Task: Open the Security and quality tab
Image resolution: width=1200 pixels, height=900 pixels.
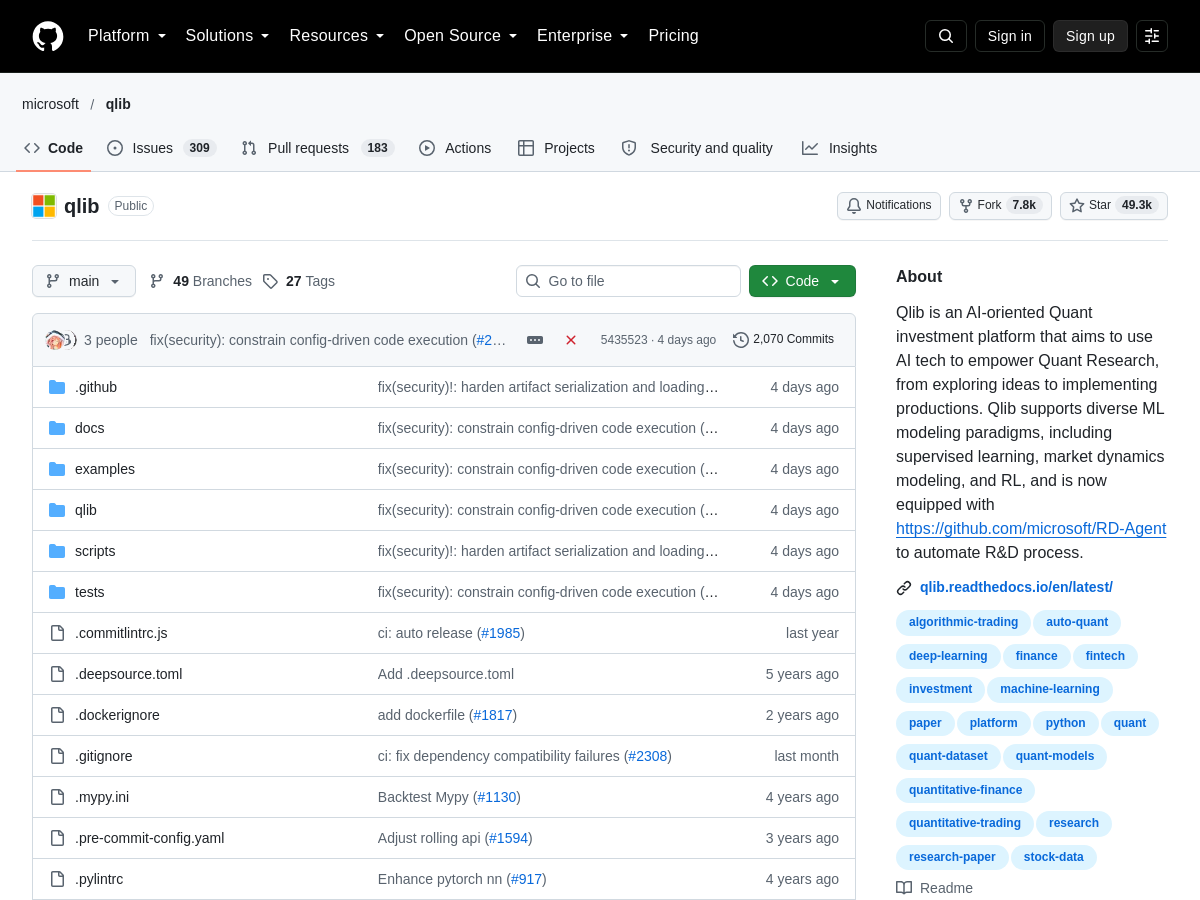Action: click(697, 148)
